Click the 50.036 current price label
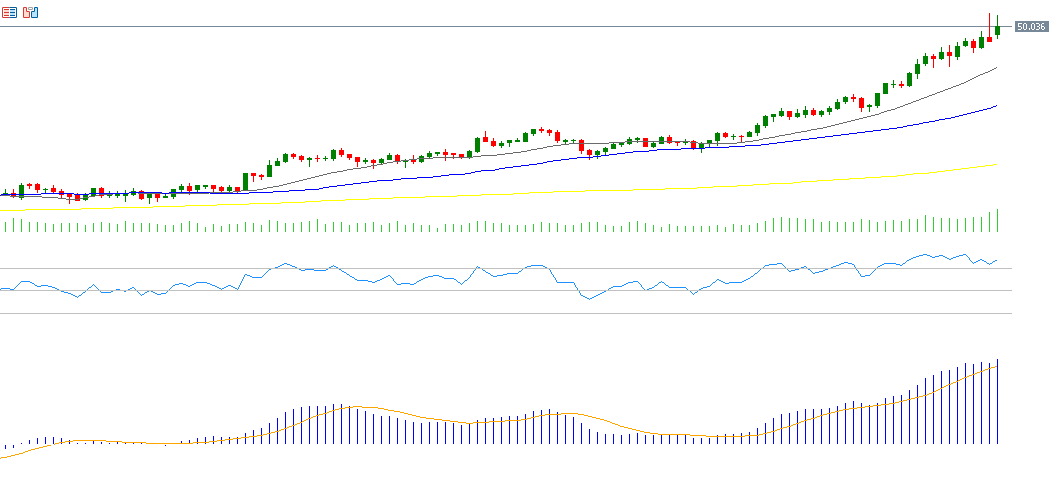The width and height of the screenshot is (1051, 488). click(x=1030, y=27)
